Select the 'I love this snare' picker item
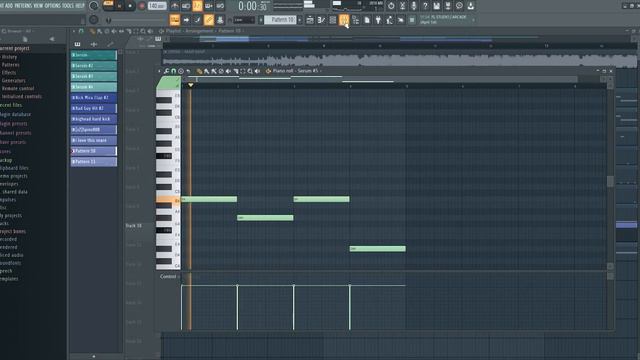The width and height of the screenshot is (640, 360). 94,140
